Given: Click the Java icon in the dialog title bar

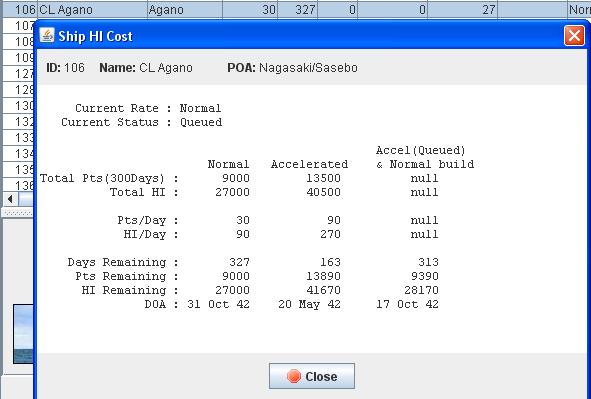Looking at the screenshot, I should pyautogui.click(x=47, y=35).
